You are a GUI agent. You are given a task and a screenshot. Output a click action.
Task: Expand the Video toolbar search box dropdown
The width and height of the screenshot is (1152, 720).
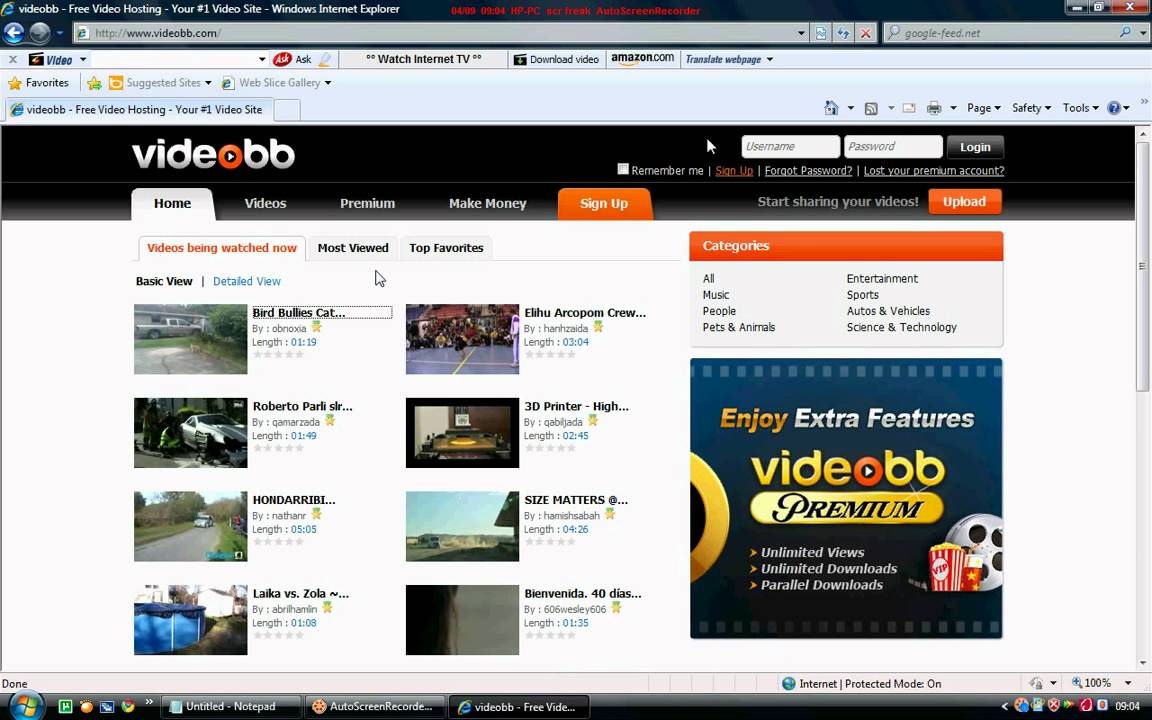[x=262, y=60]
